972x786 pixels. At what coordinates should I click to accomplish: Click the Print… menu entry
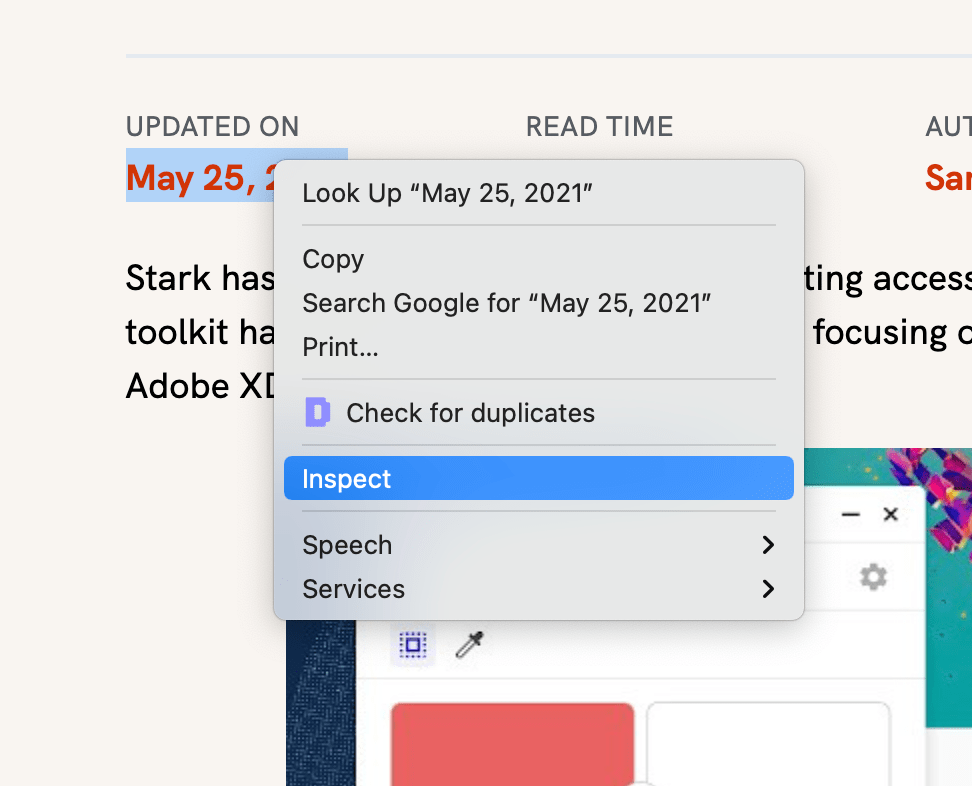340,347
